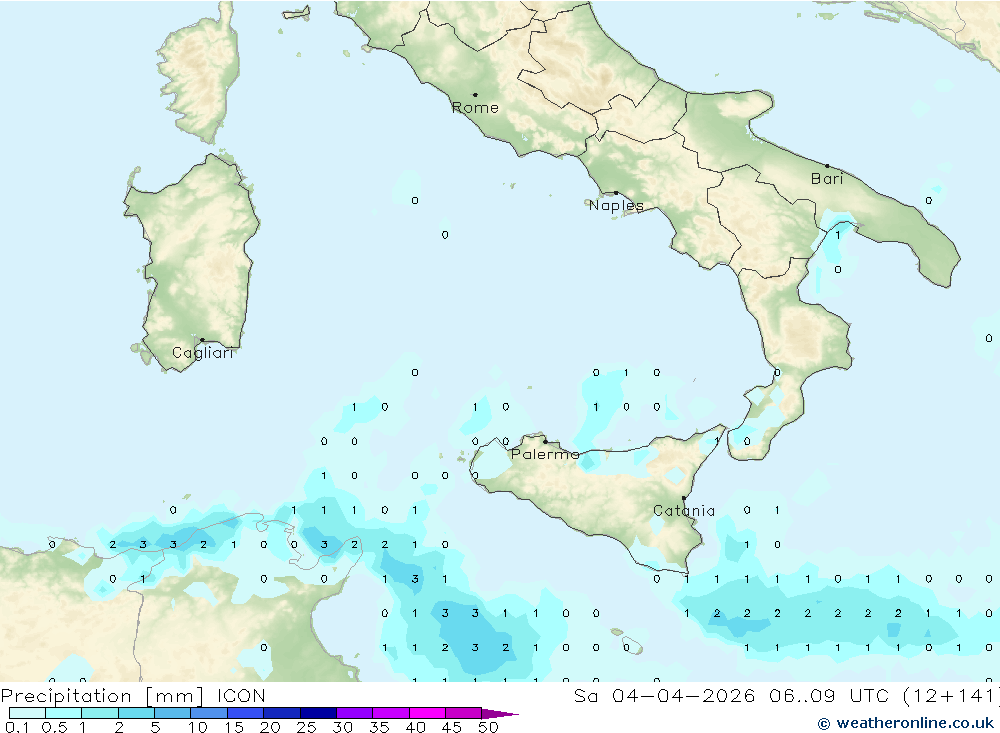
Task: Select the 5–10 mm legend swatch
Action: click(x=173, y=713)
